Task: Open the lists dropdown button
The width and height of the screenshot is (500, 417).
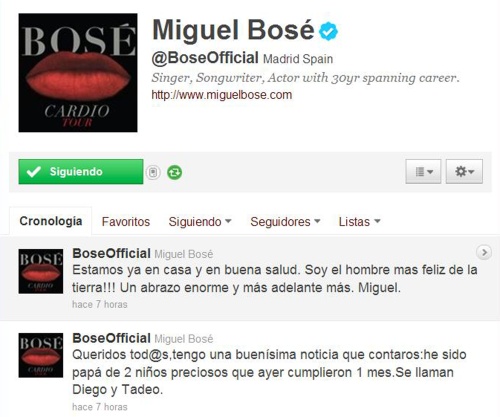Action: tap(423, 171)
